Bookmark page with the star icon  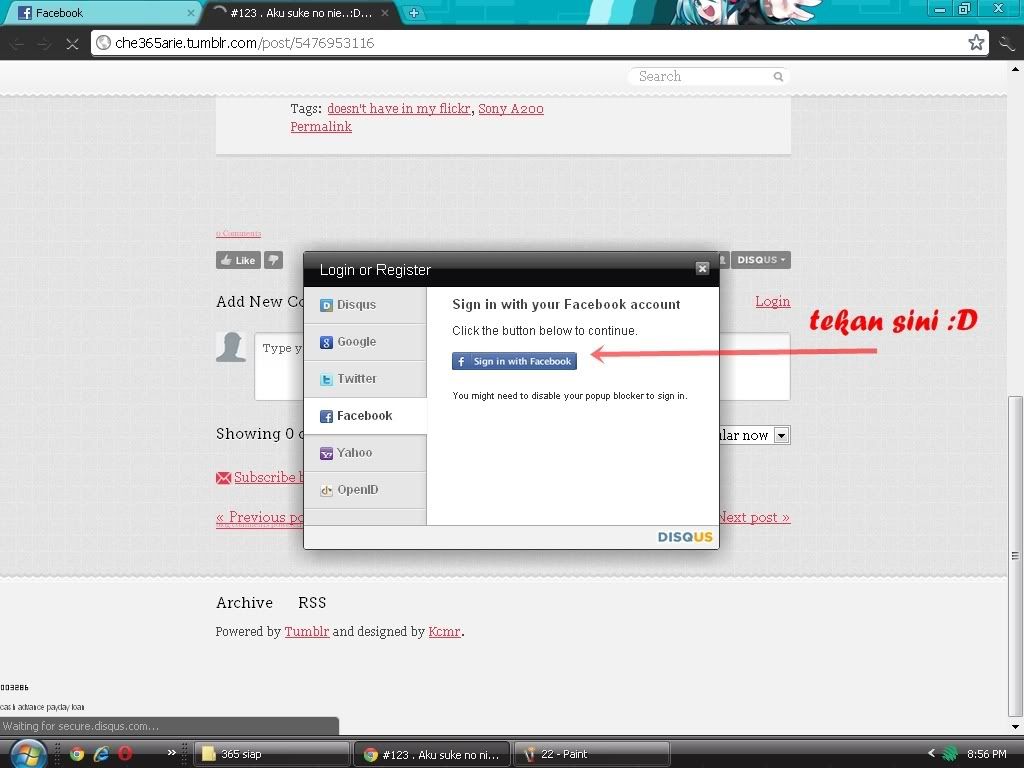(x=976, y=43)
